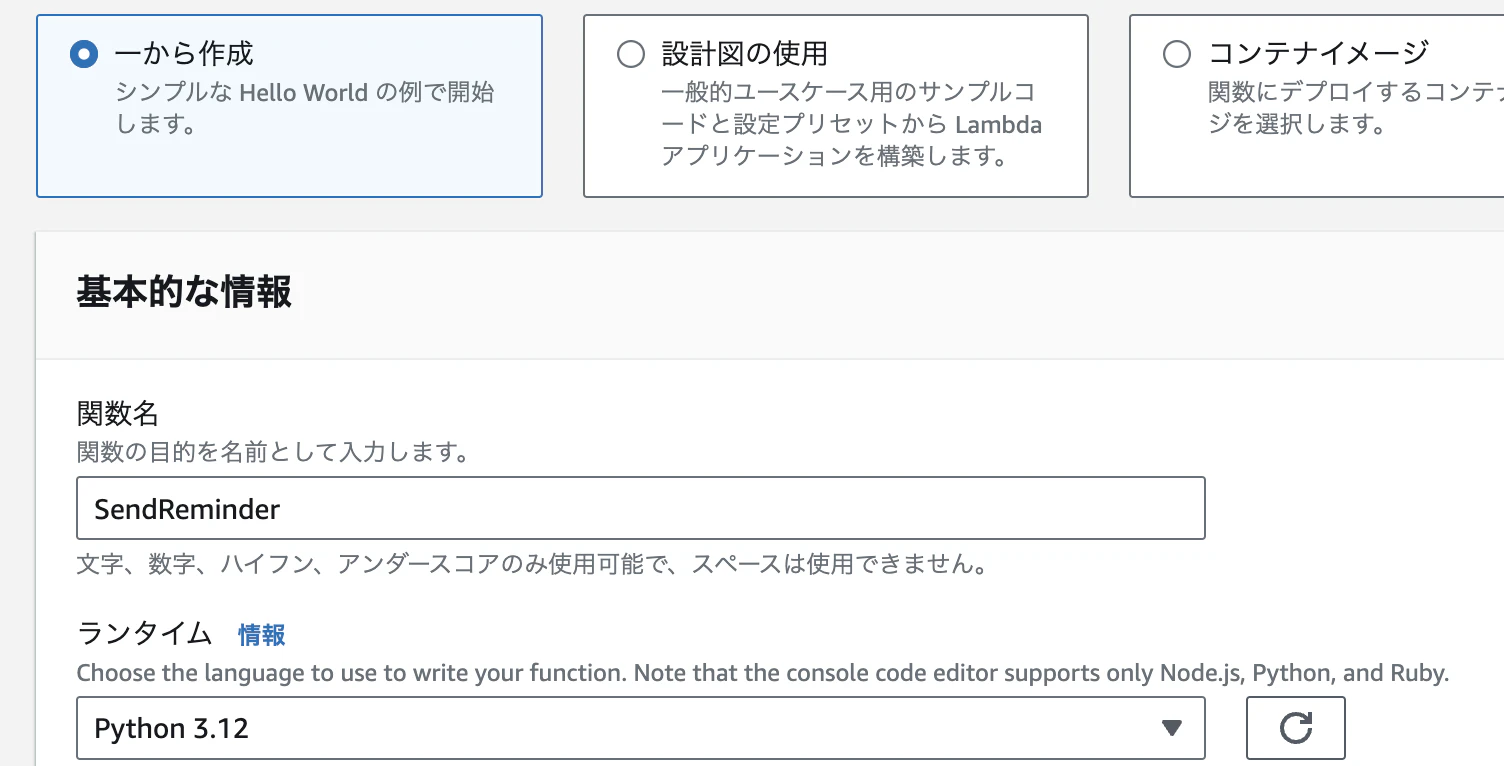Pick the コンテナイメージ radio button
Image resolution: width=1504 pixels, height=766 pixels.
coord(1177,54)
